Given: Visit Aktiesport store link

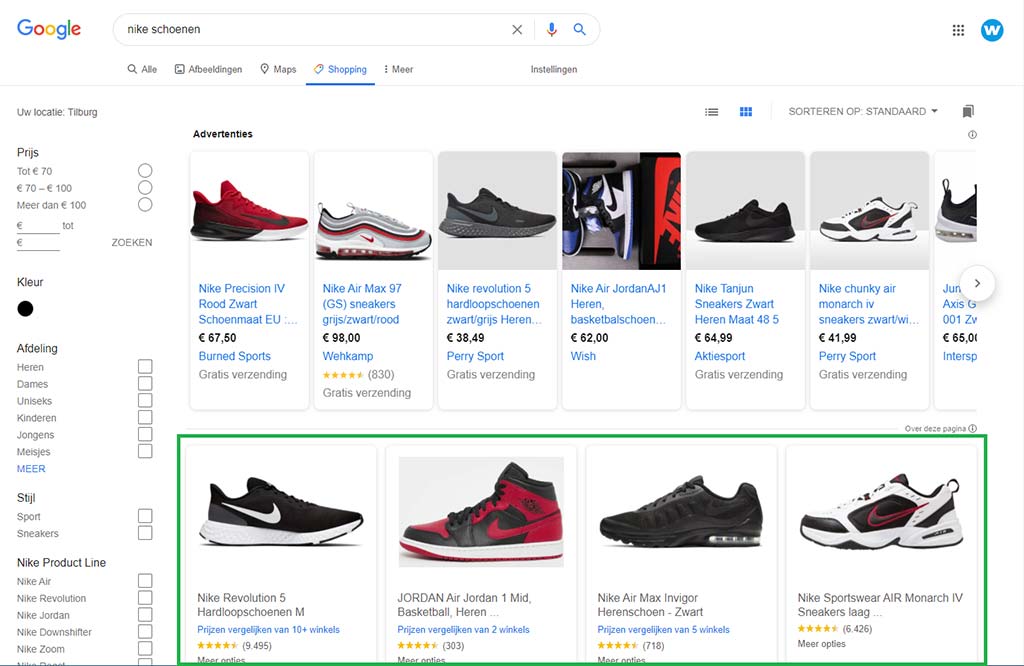Looking at the screenshot, I should point(720,356).
